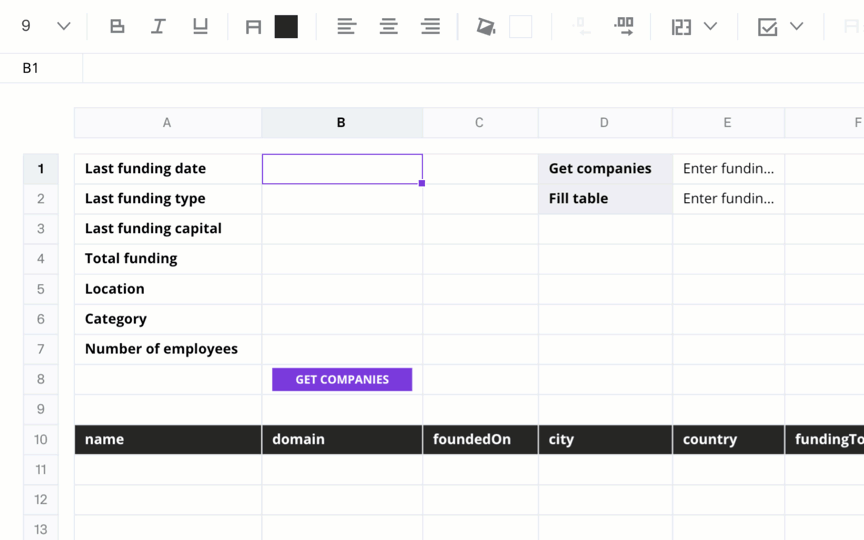This screenshot has height=540, width=864.
Task: Center align the text
Action: (x=388, y=26)
